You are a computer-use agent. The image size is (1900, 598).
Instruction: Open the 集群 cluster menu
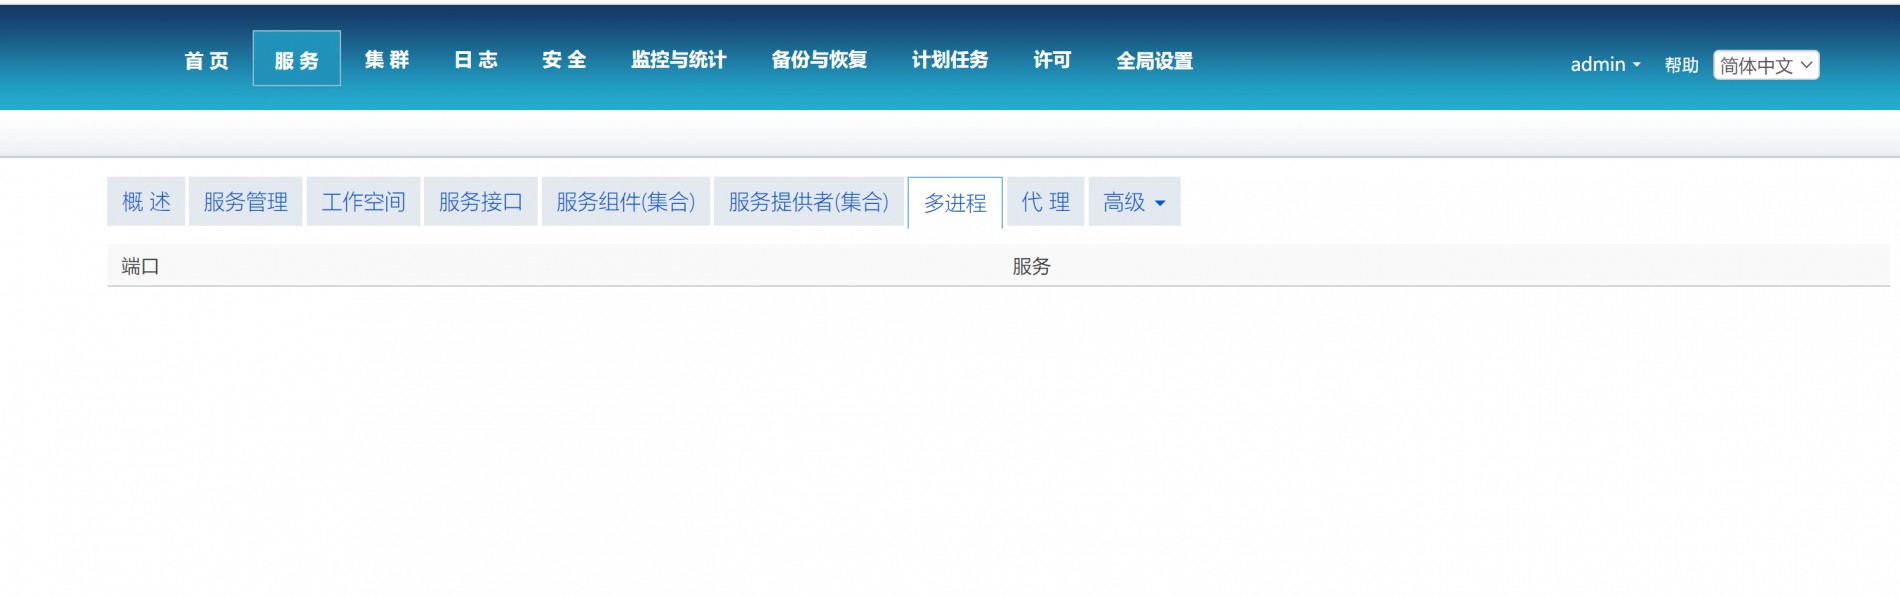click(387, 60)
